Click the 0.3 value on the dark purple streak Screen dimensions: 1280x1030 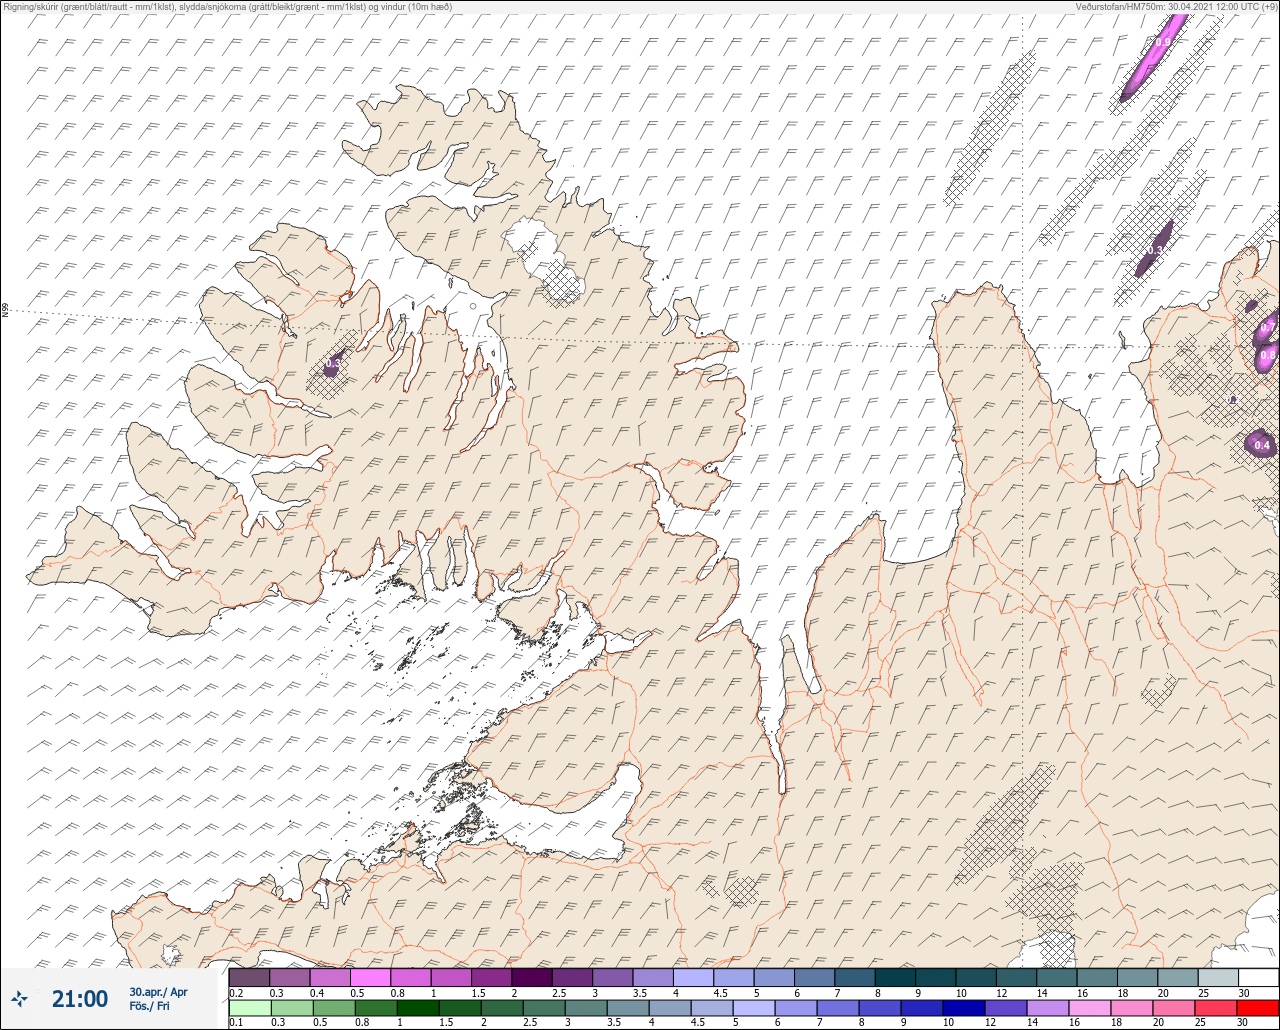click(x=1156, y=249)
